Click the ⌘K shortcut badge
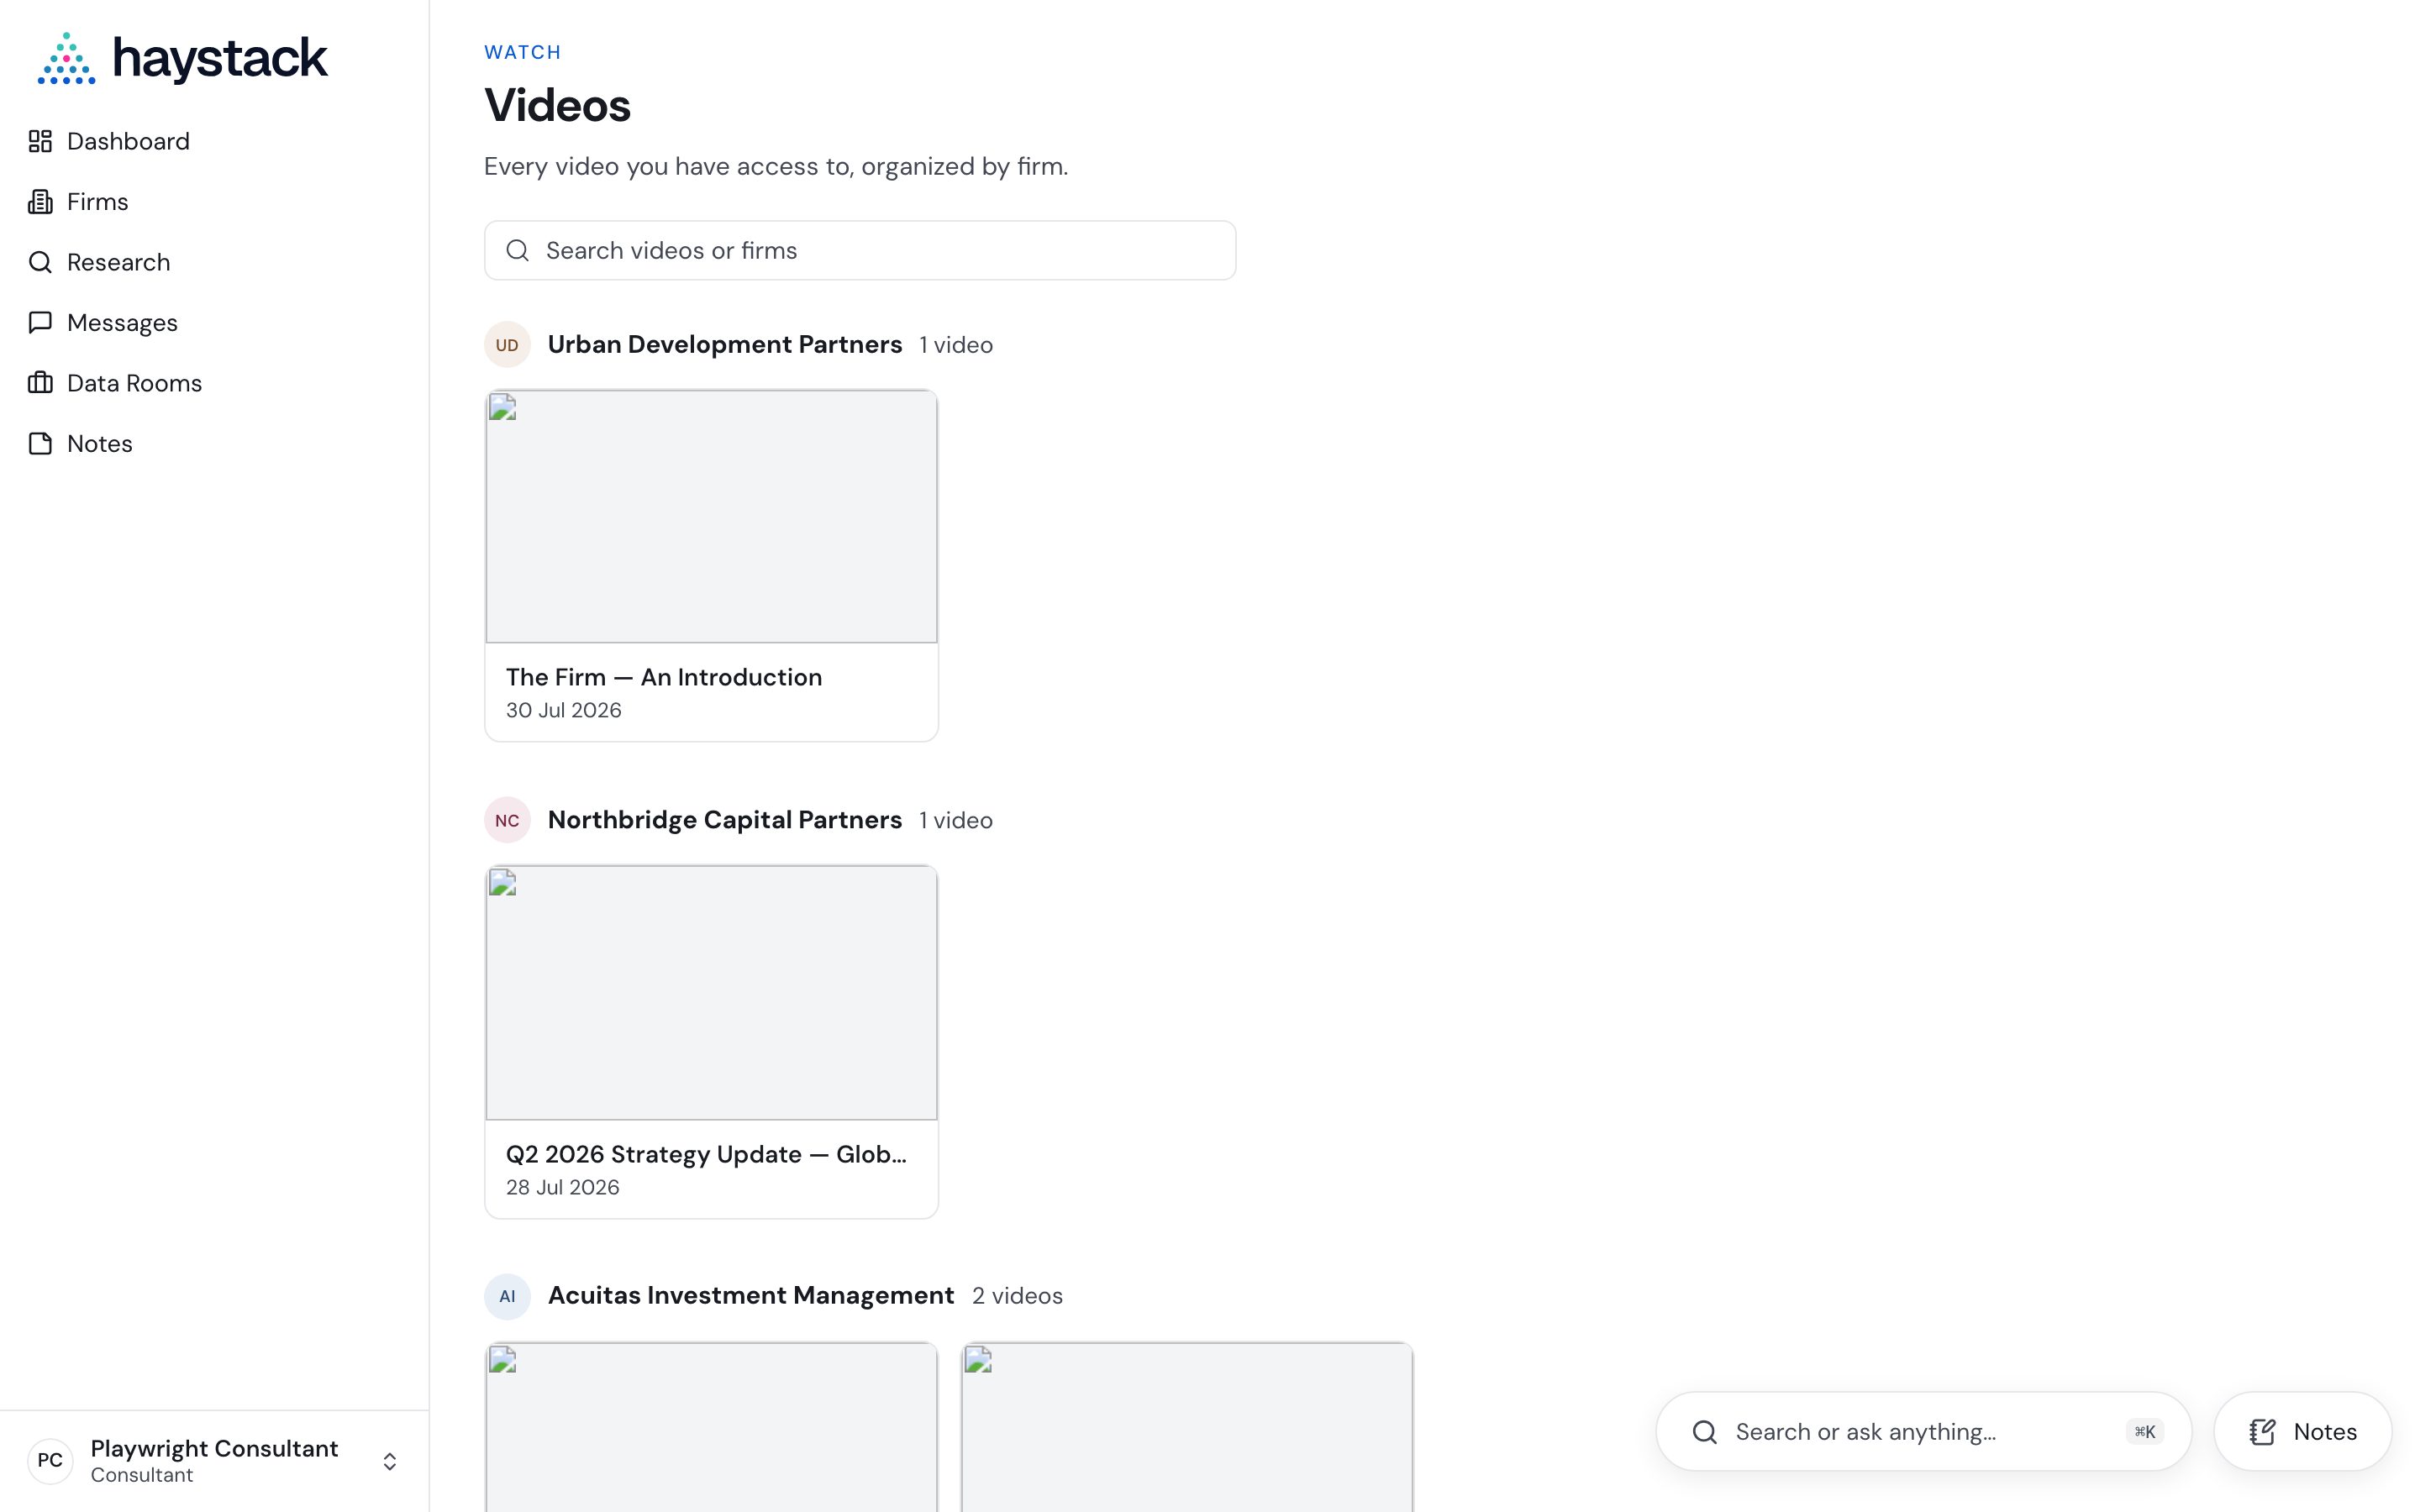Image resolution: width=2420 pixels, height=1512 pixels. click(2144, 1431)
